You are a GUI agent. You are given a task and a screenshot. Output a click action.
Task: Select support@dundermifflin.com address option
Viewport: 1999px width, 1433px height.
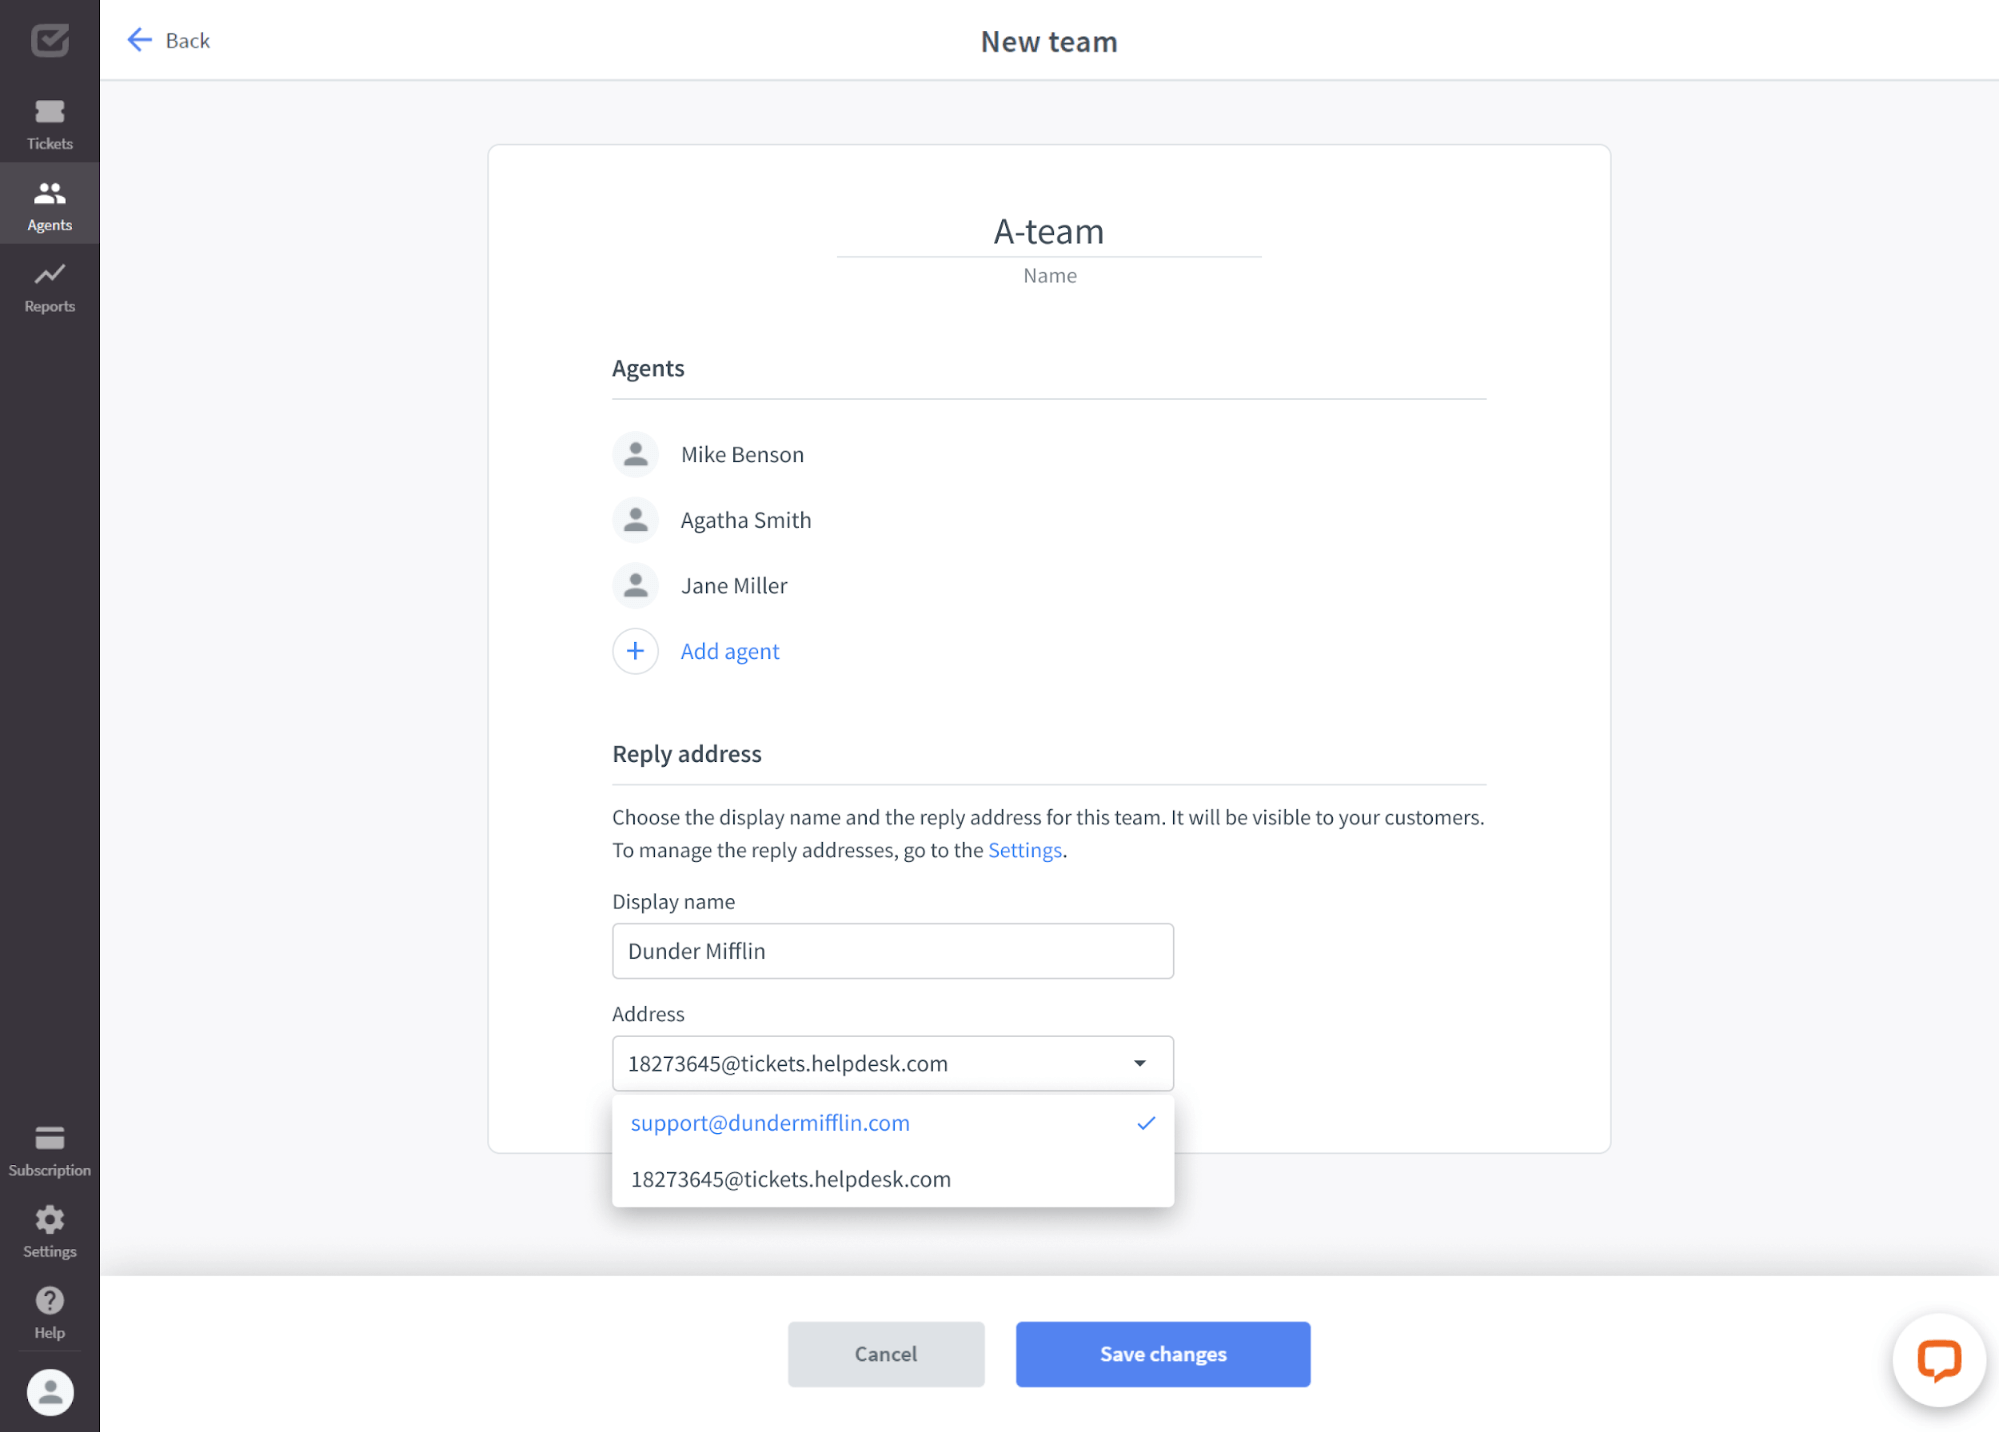892,1121
